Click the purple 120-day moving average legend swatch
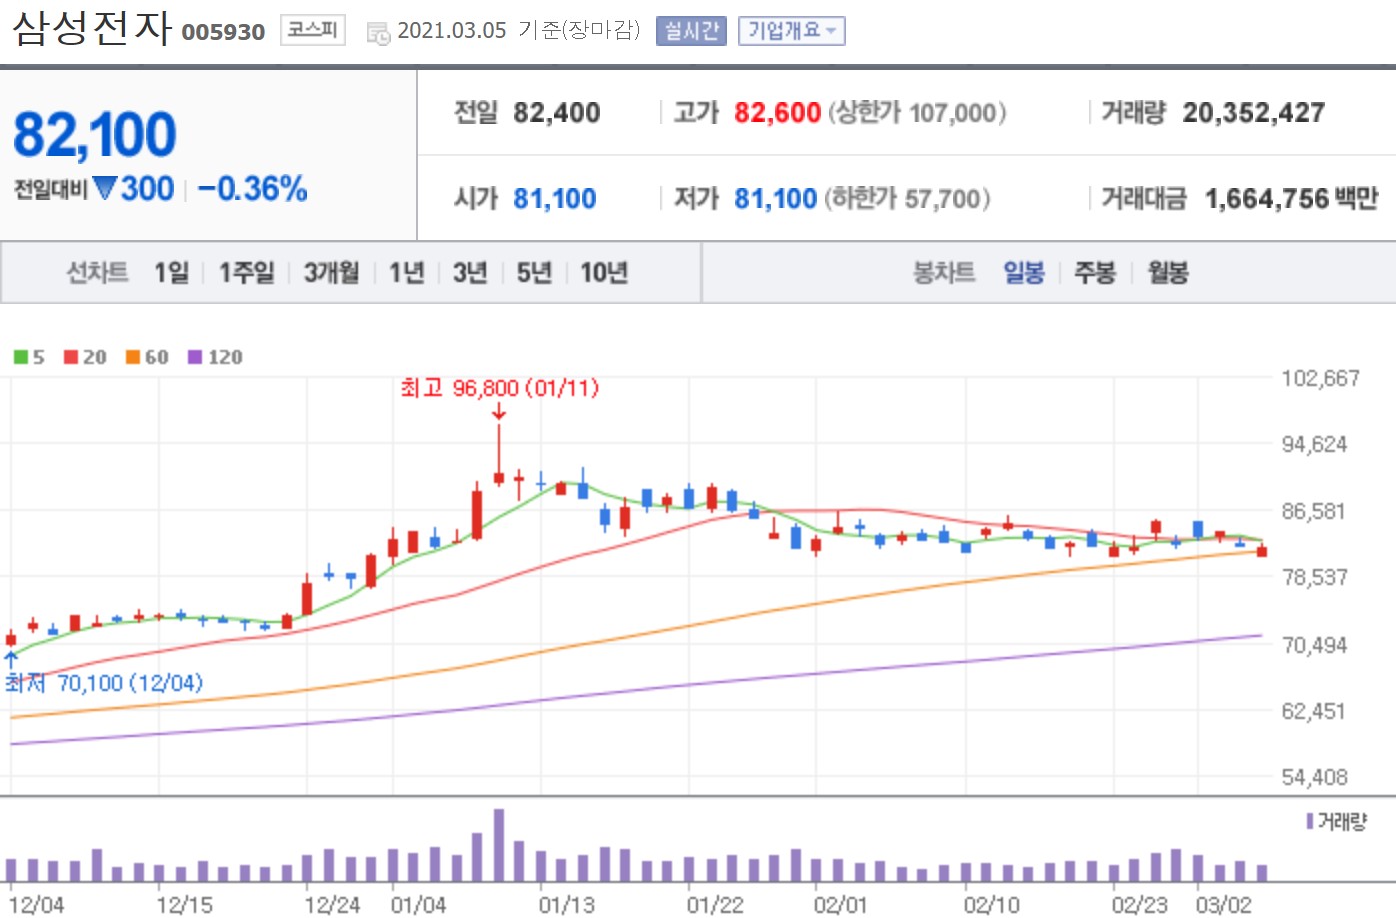The image size is (1396, 918). pyautogui.click(x=195, y=357)
